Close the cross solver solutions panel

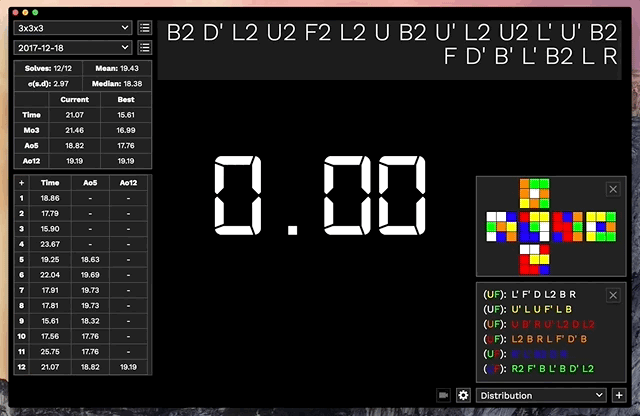pyautogui.click(x=613, y=295)
